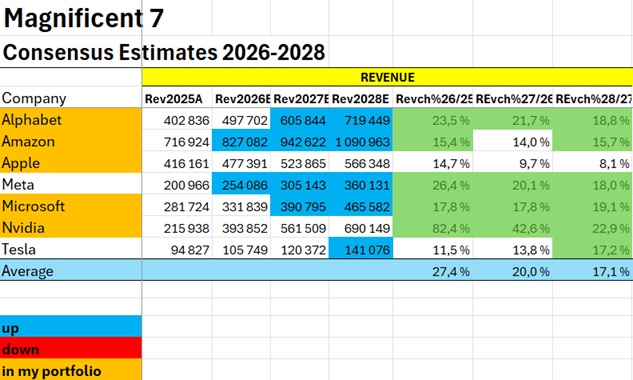Click the REvch%27/26 column header
The image size is (633, 380).
513,99
